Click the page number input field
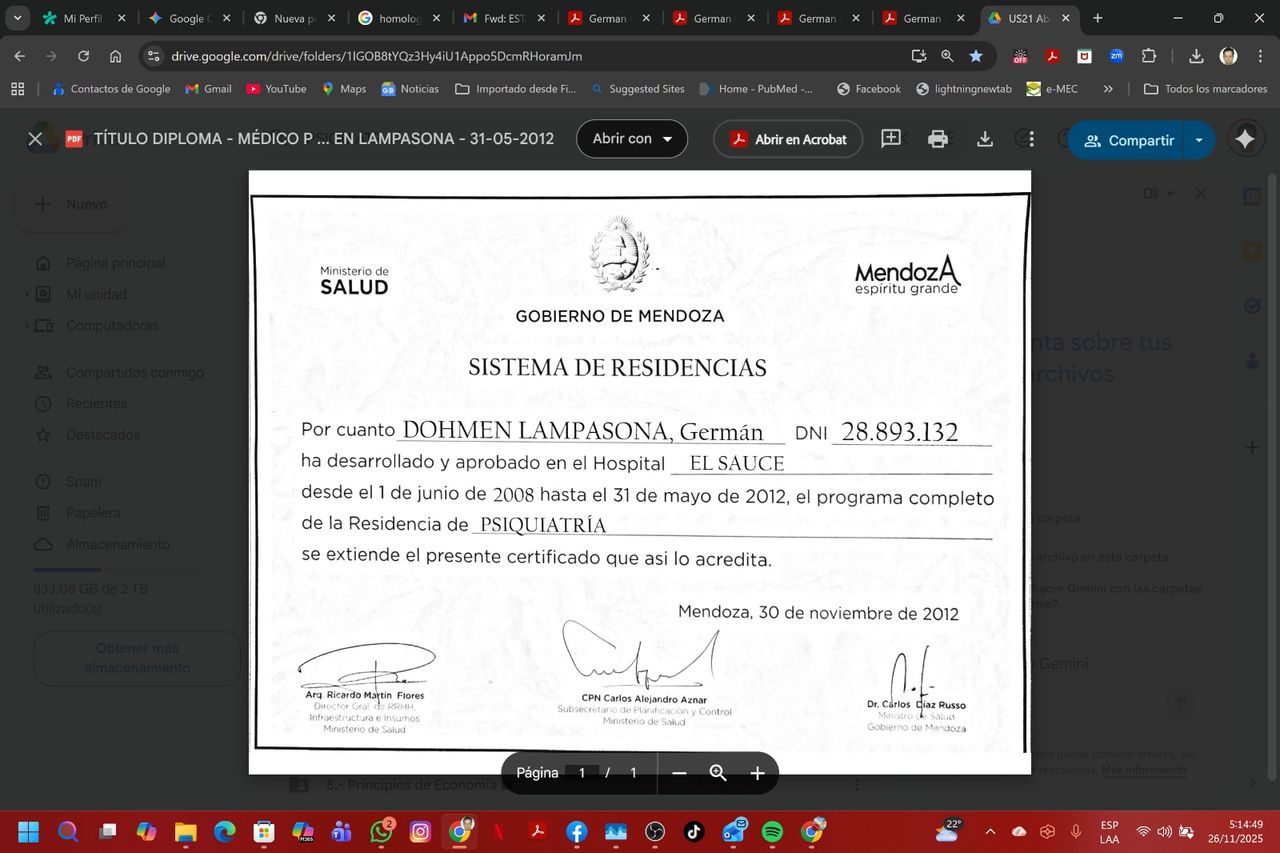The image size is (1280, 853). point(582,773)
